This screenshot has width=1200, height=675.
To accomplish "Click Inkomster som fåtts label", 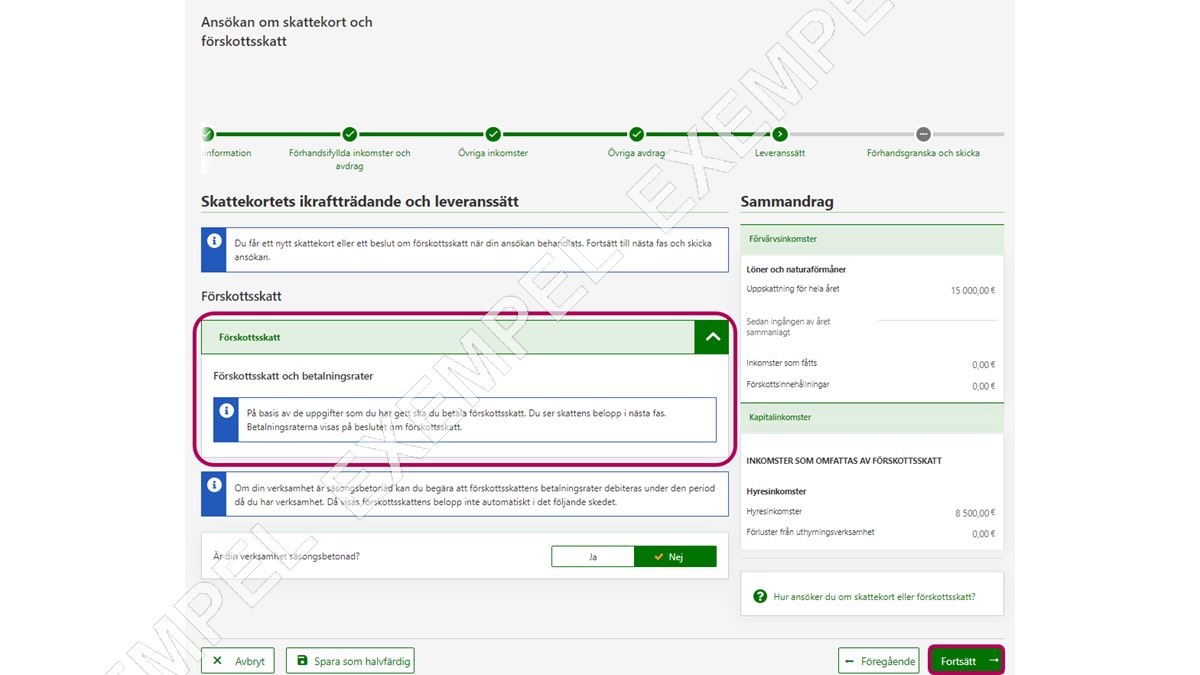I will pyautogui.click(x=782, y=363).
